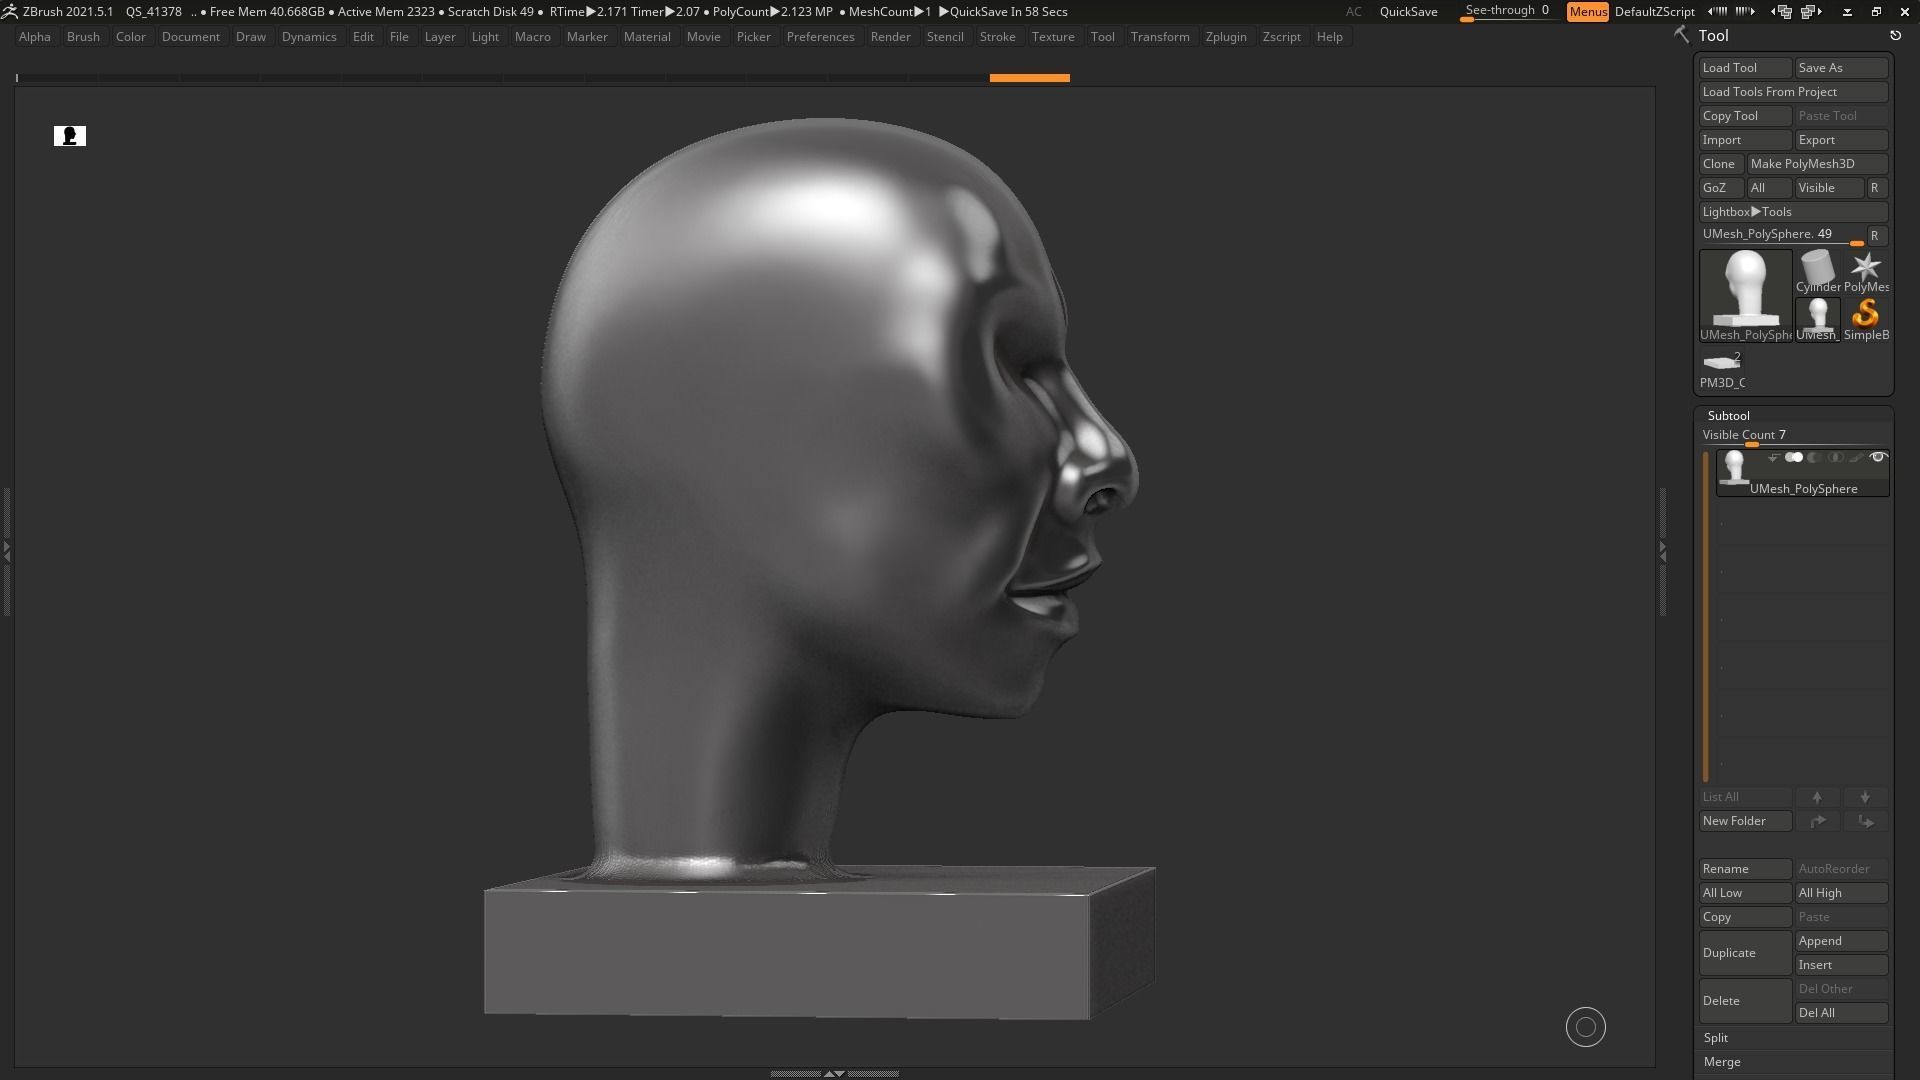Viewport: 1920px width, 1080px height.
Task: Toggle the AC auto-collapse button
Action: [x=1353, y=12]
